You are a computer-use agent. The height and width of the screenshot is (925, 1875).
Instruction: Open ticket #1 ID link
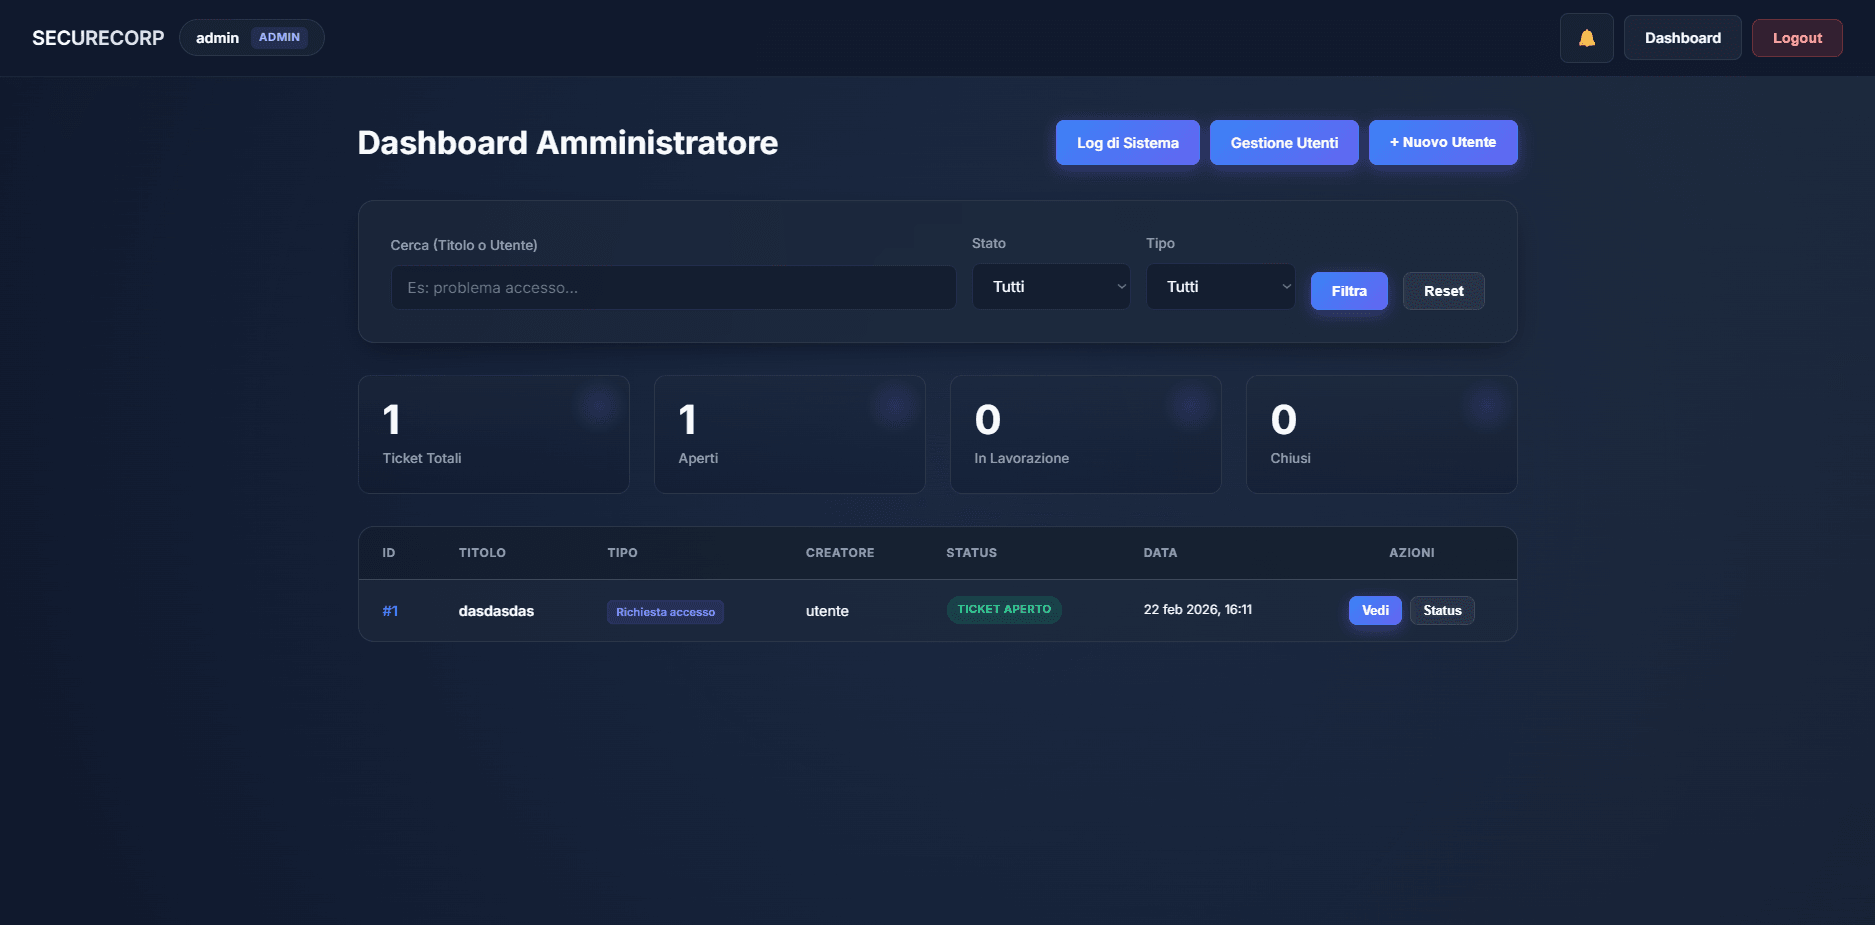click(x=390, y=611)
